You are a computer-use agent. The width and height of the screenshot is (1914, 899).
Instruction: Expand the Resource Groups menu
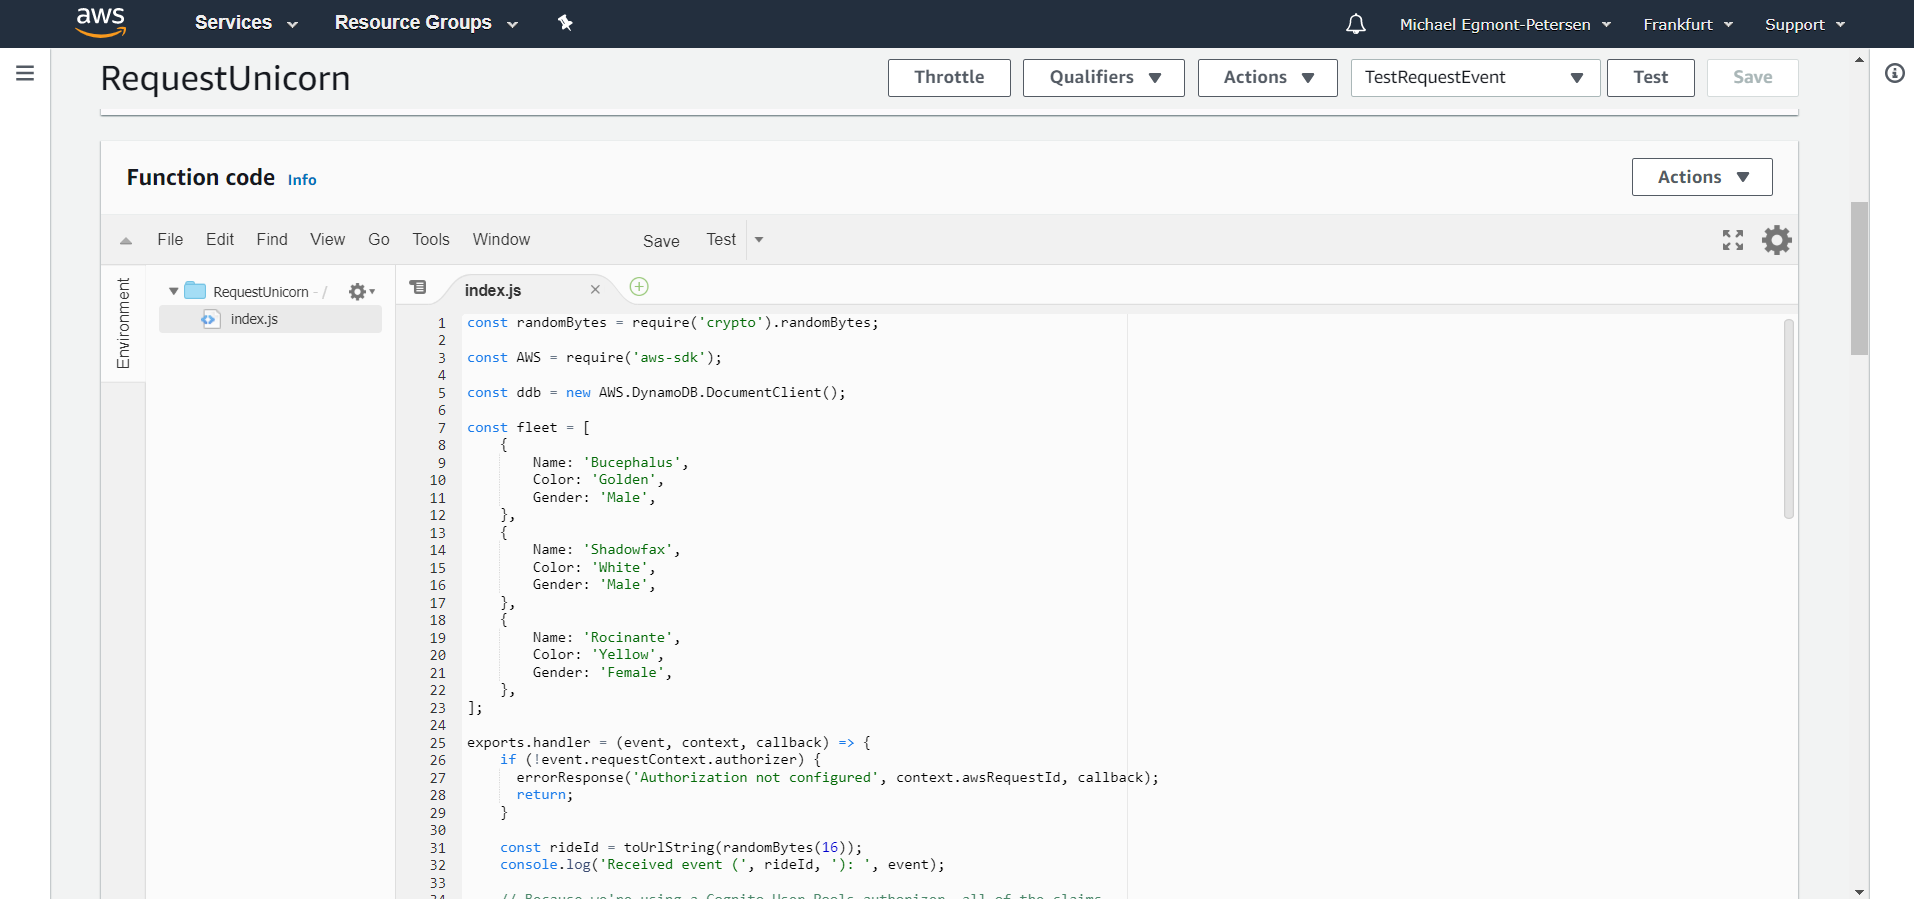point(426,23)
